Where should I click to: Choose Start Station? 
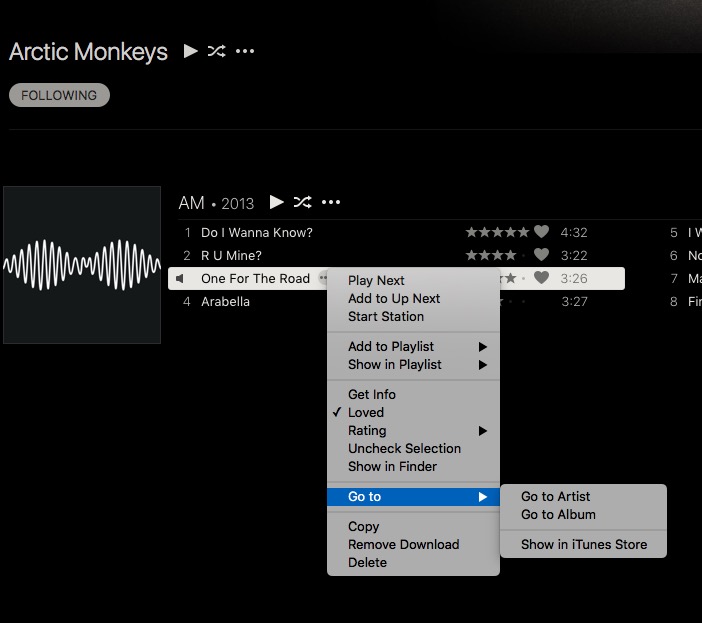click(x=413, y=316)
